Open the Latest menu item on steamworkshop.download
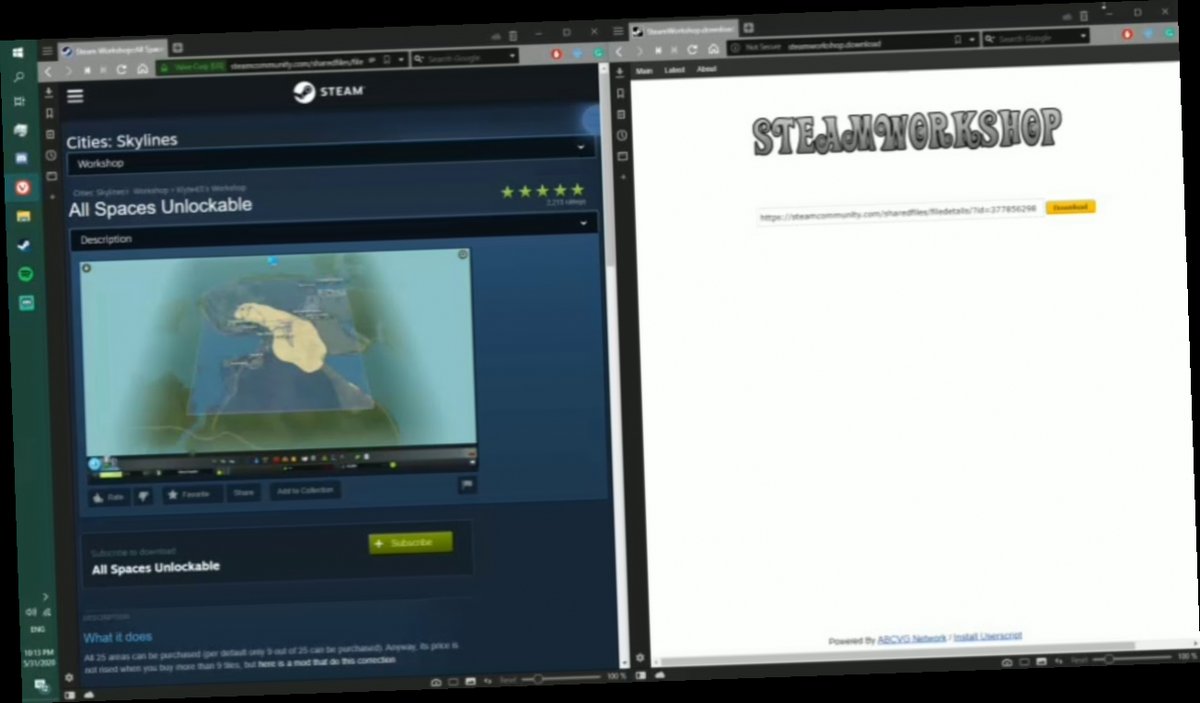Screen dimensions: 1200x703 pos(675,70)
